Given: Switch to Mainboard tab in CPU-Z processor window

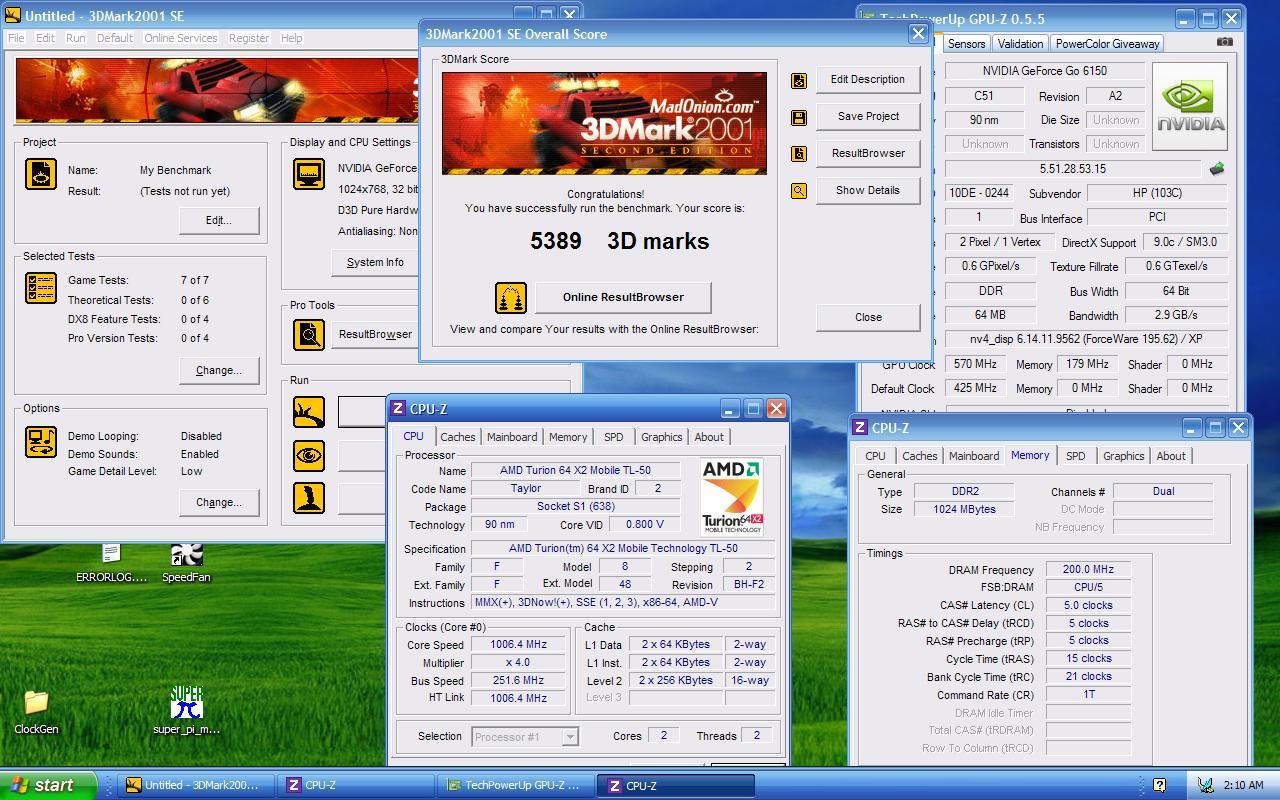Looking at the screenshot, I should point(511,437).
